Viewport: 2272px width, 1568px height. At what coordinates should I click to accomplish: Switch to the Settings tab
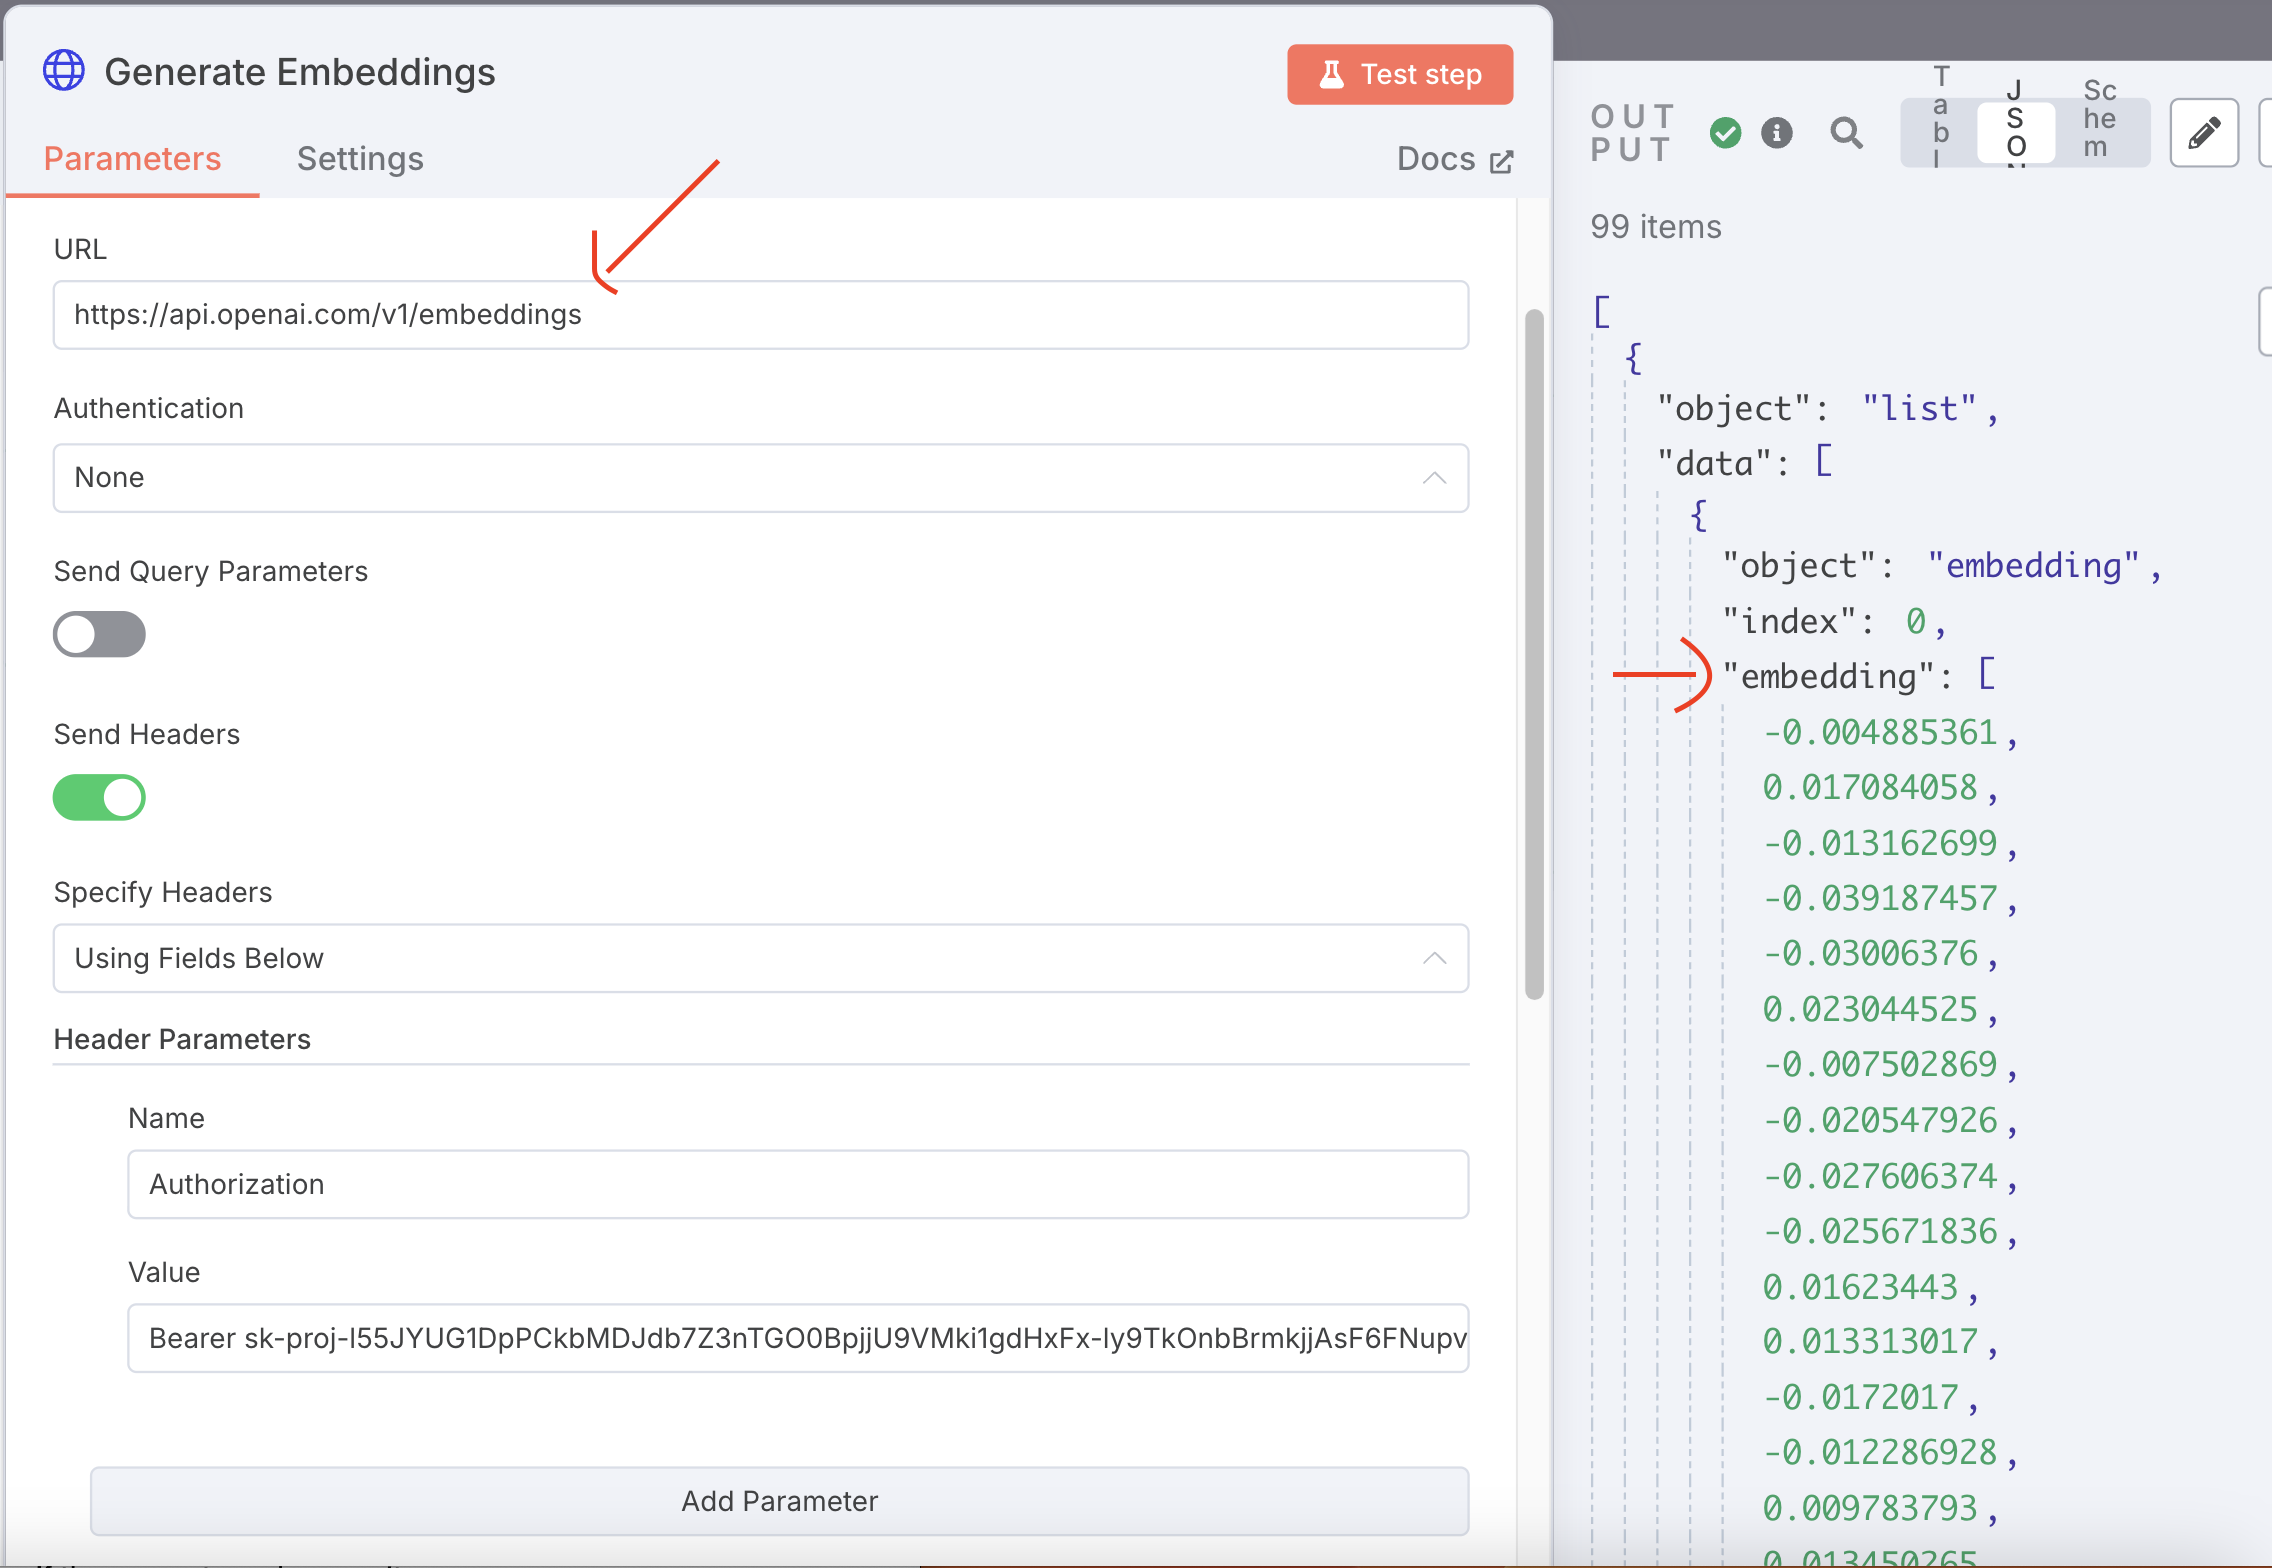click(x=360, y=158)
